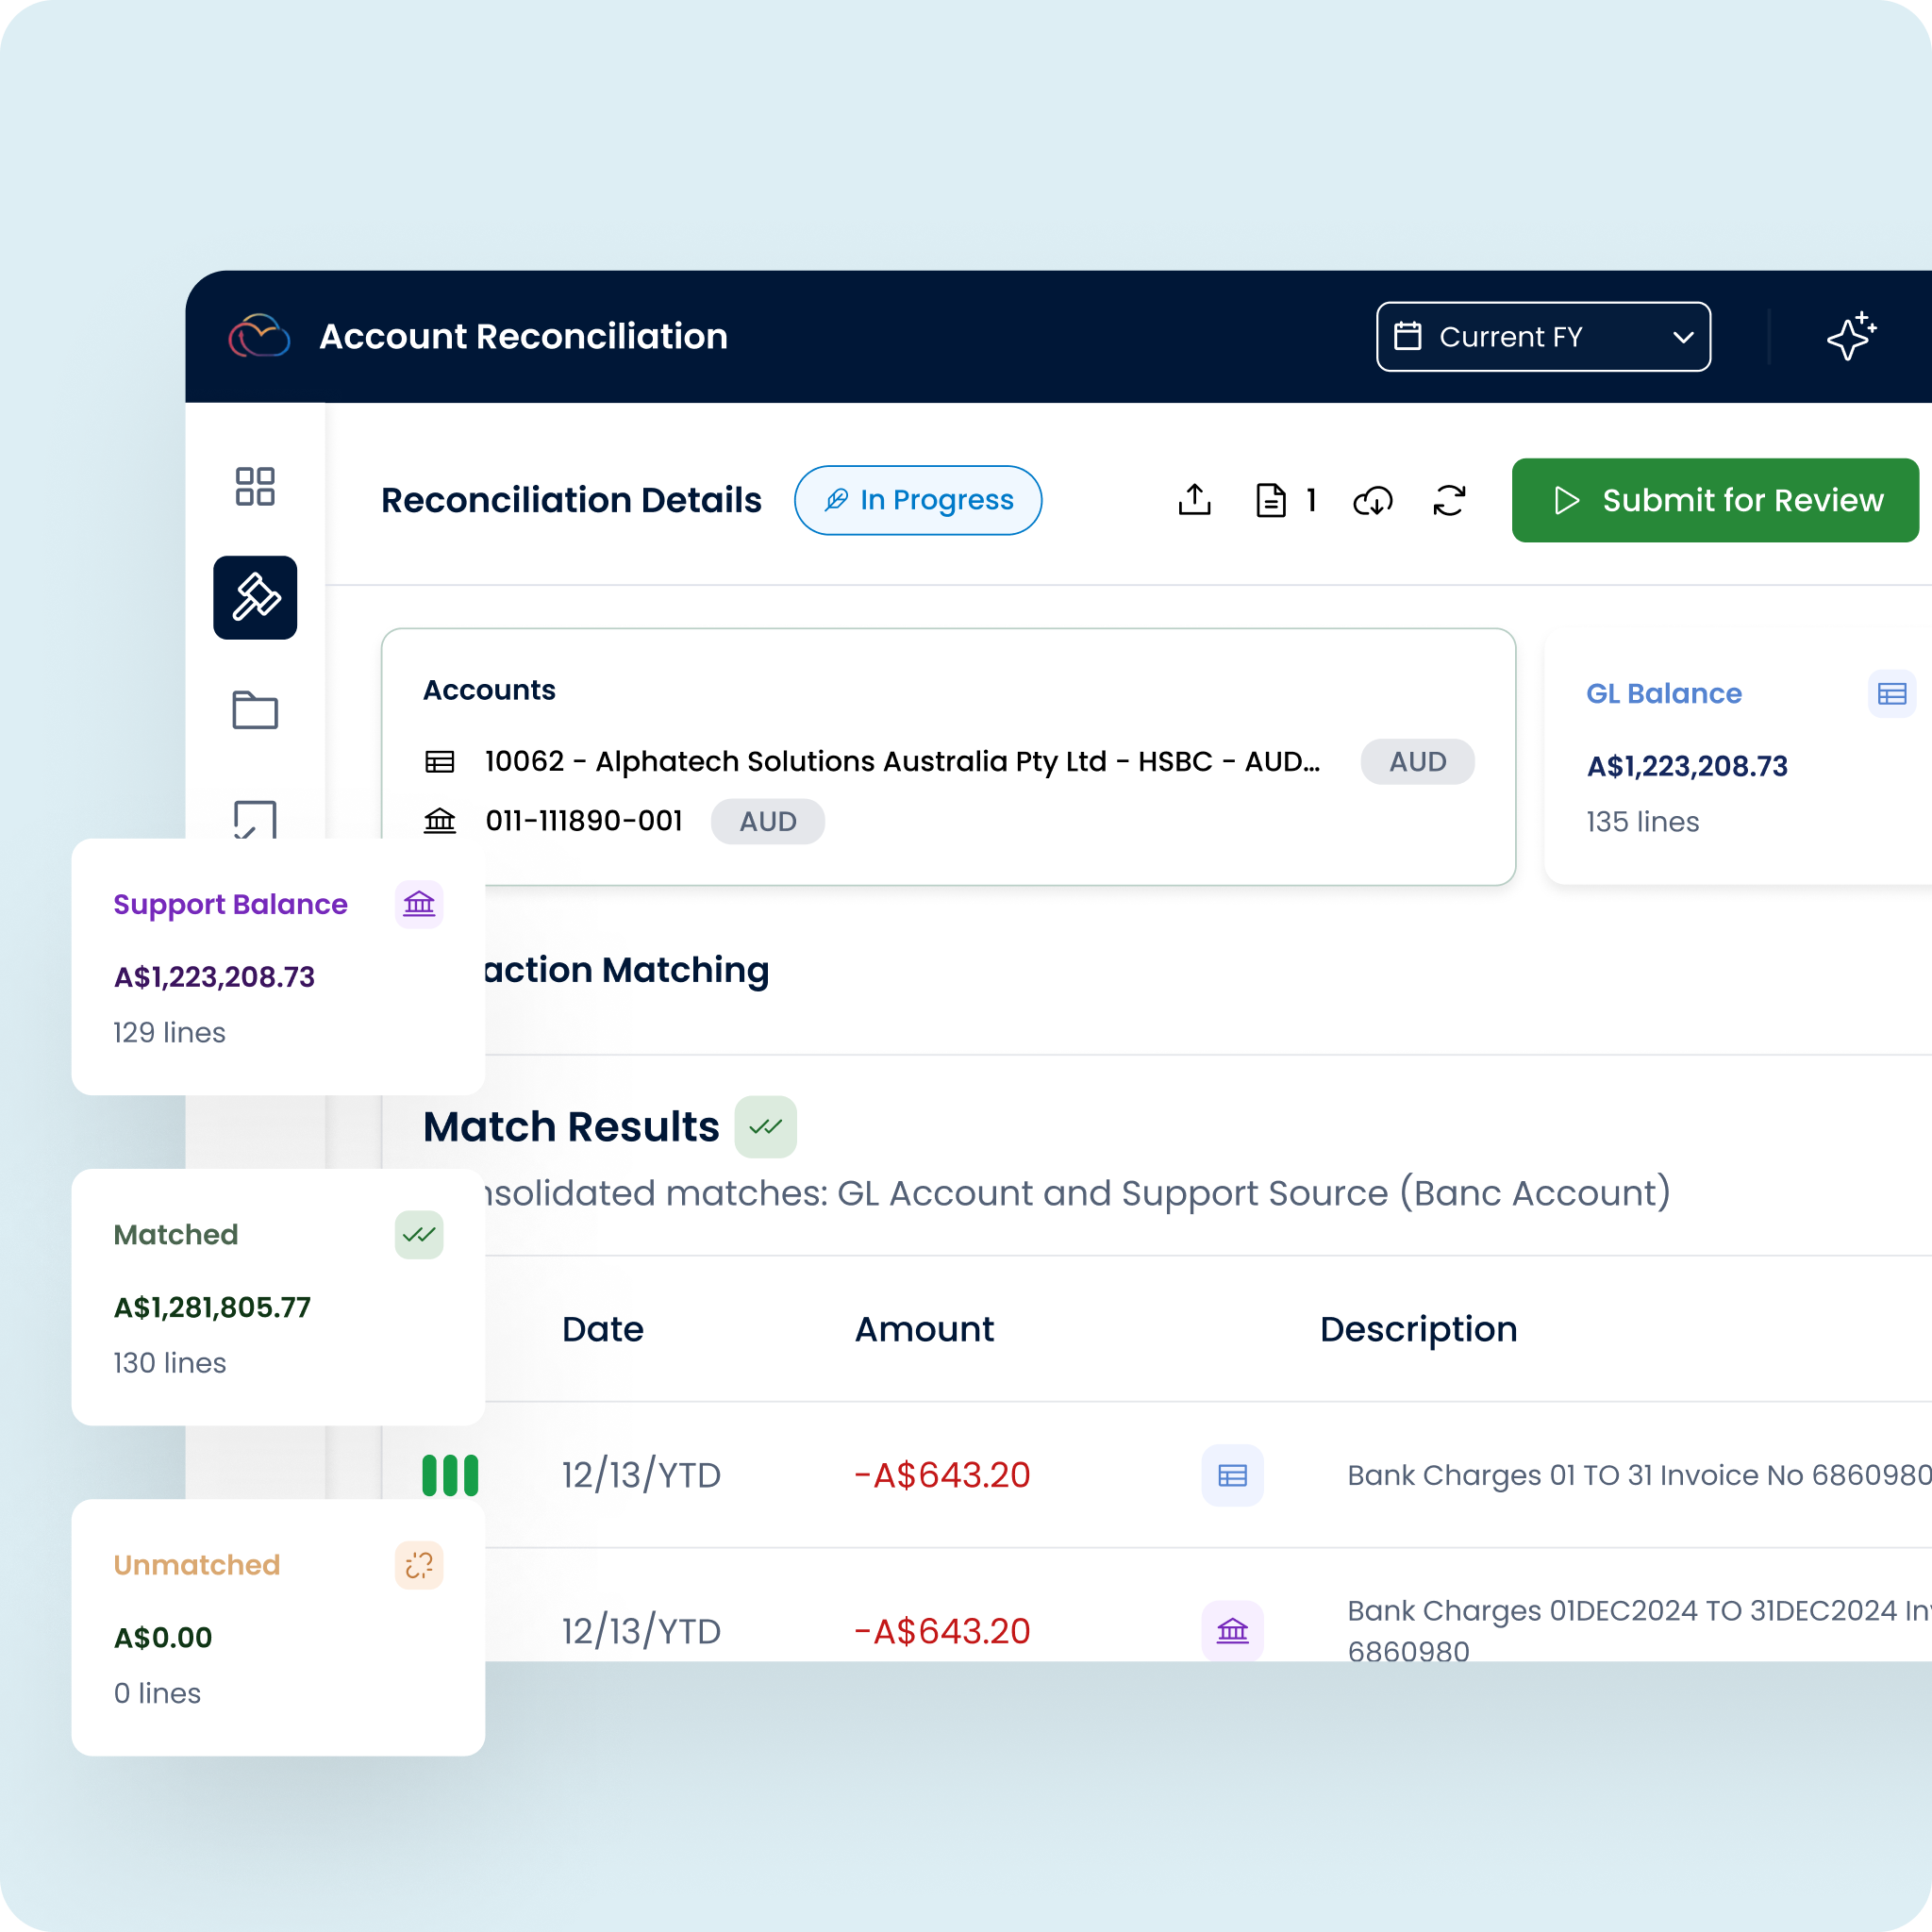Select bank account 011-111890-001

(x=583, y=821)
